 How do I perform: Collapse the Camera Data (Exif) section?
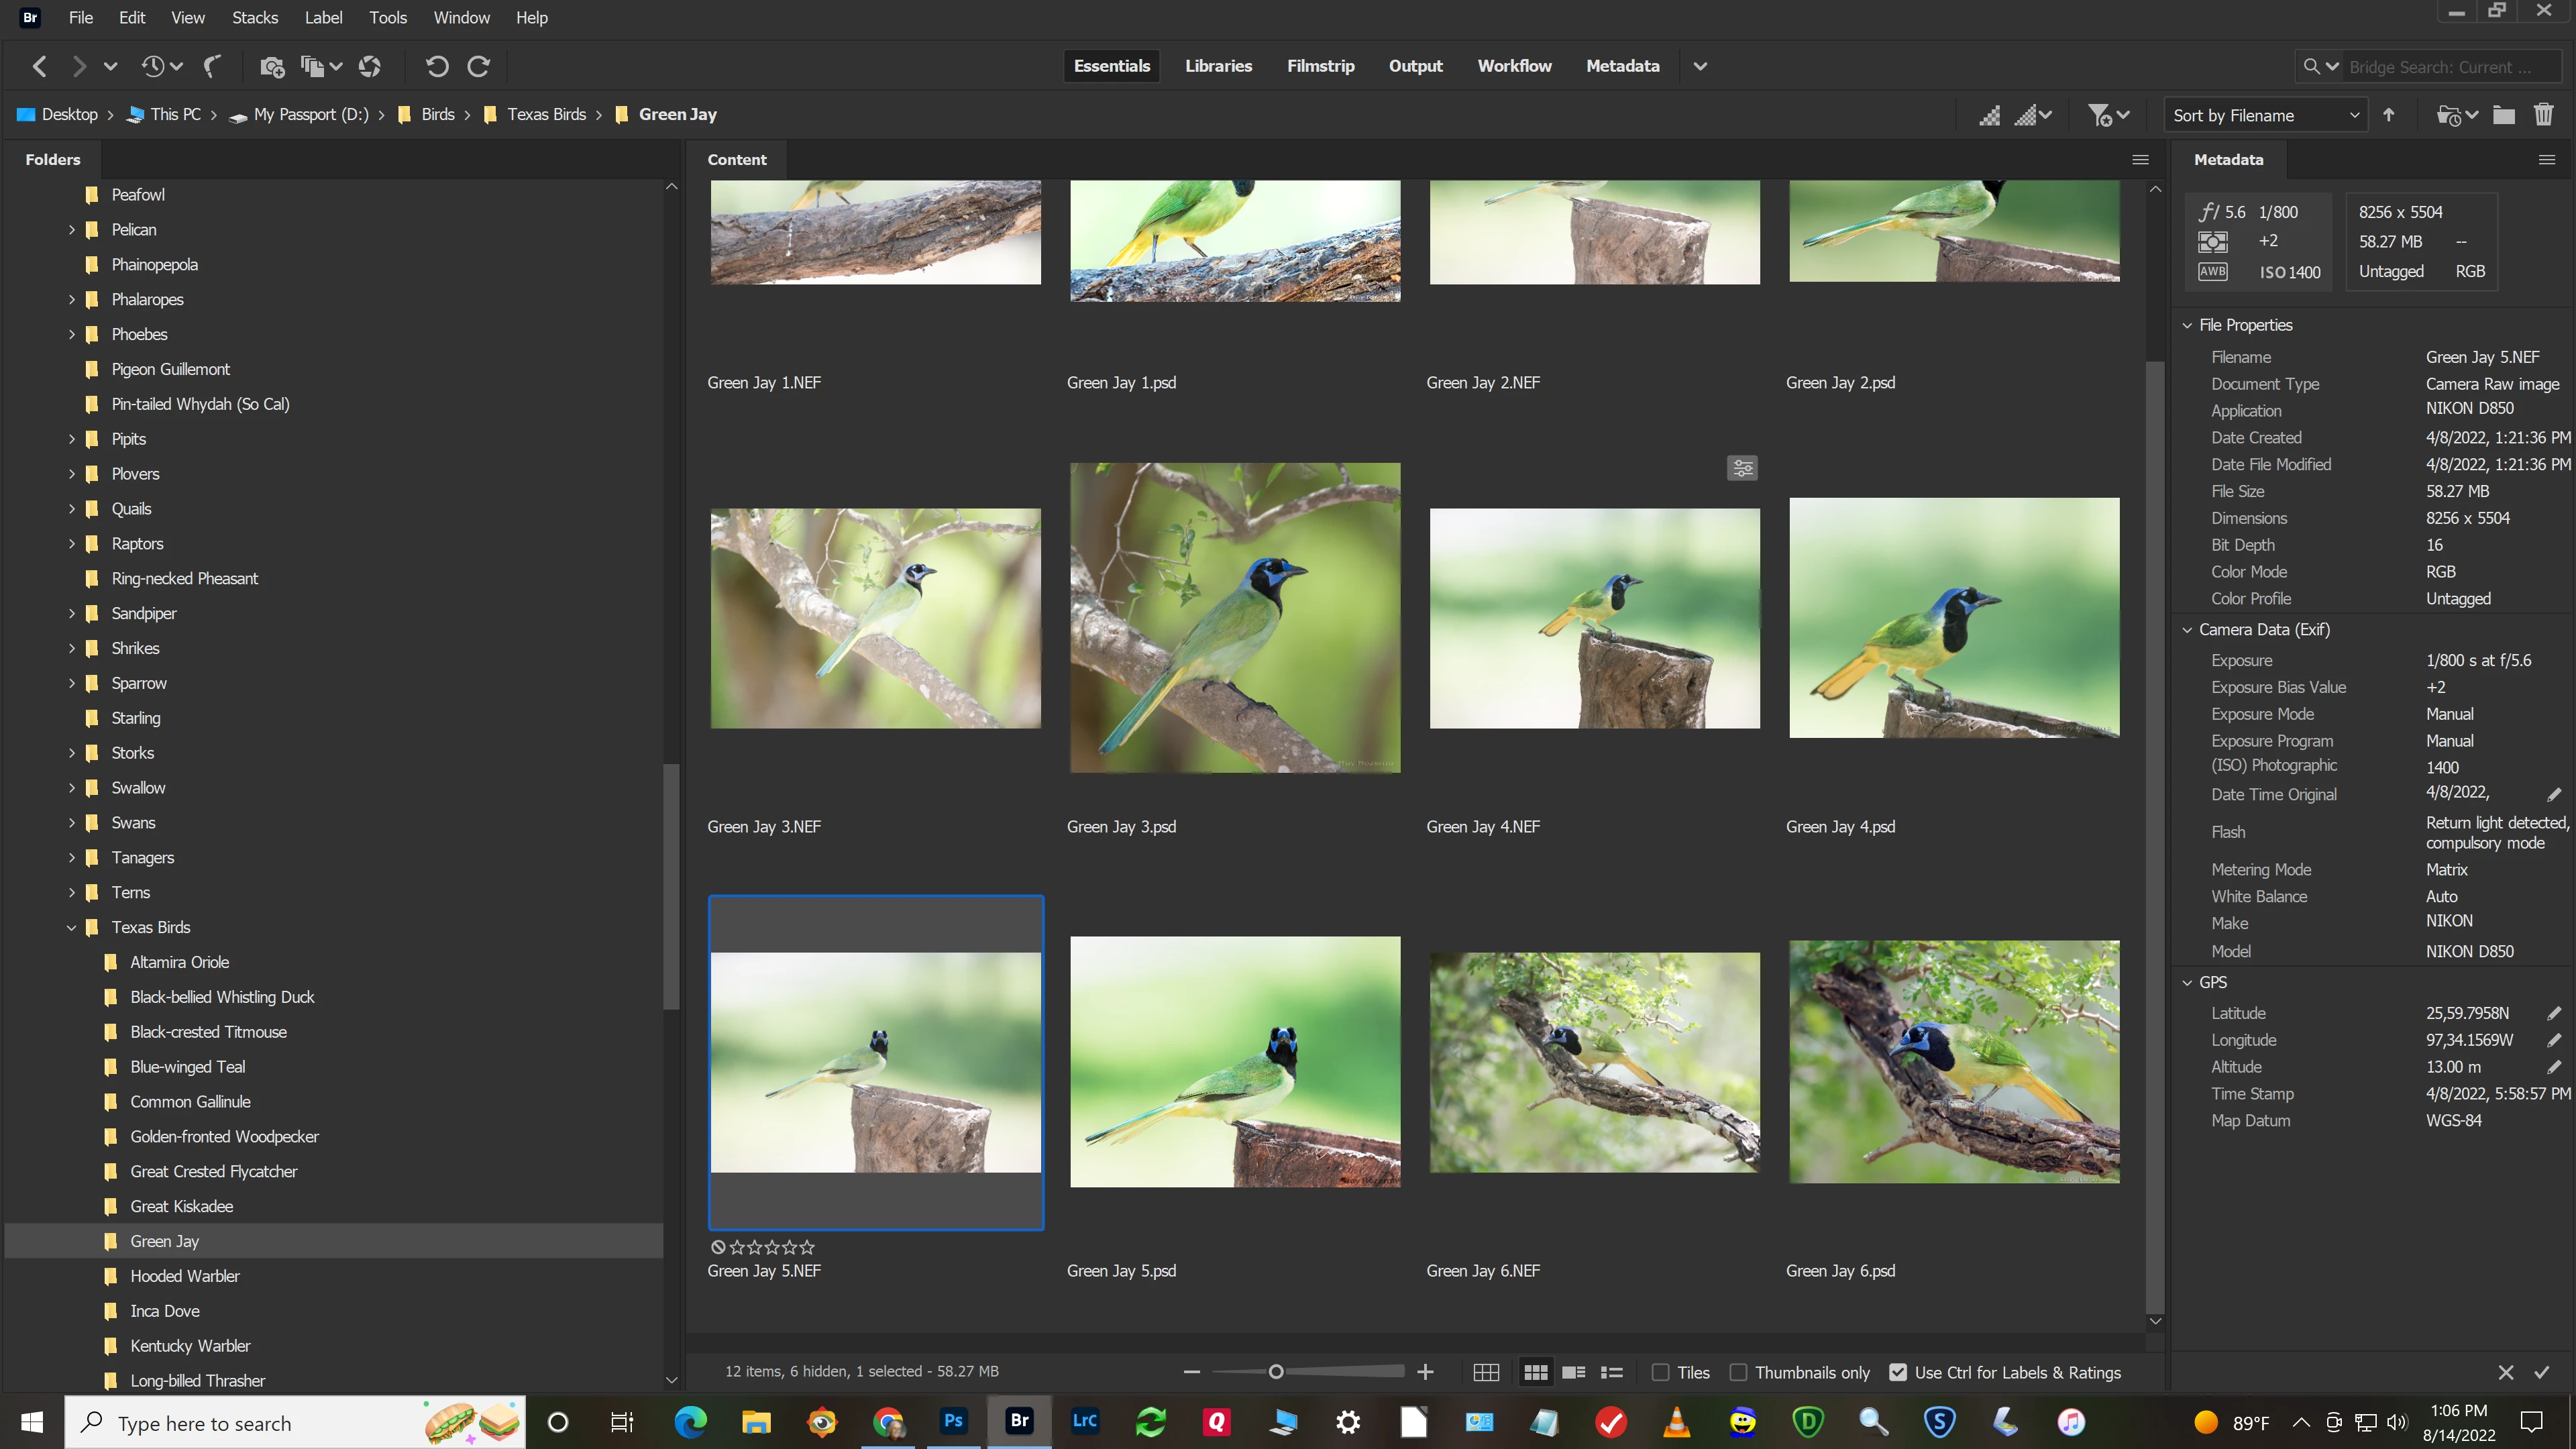coord(2187,629)
